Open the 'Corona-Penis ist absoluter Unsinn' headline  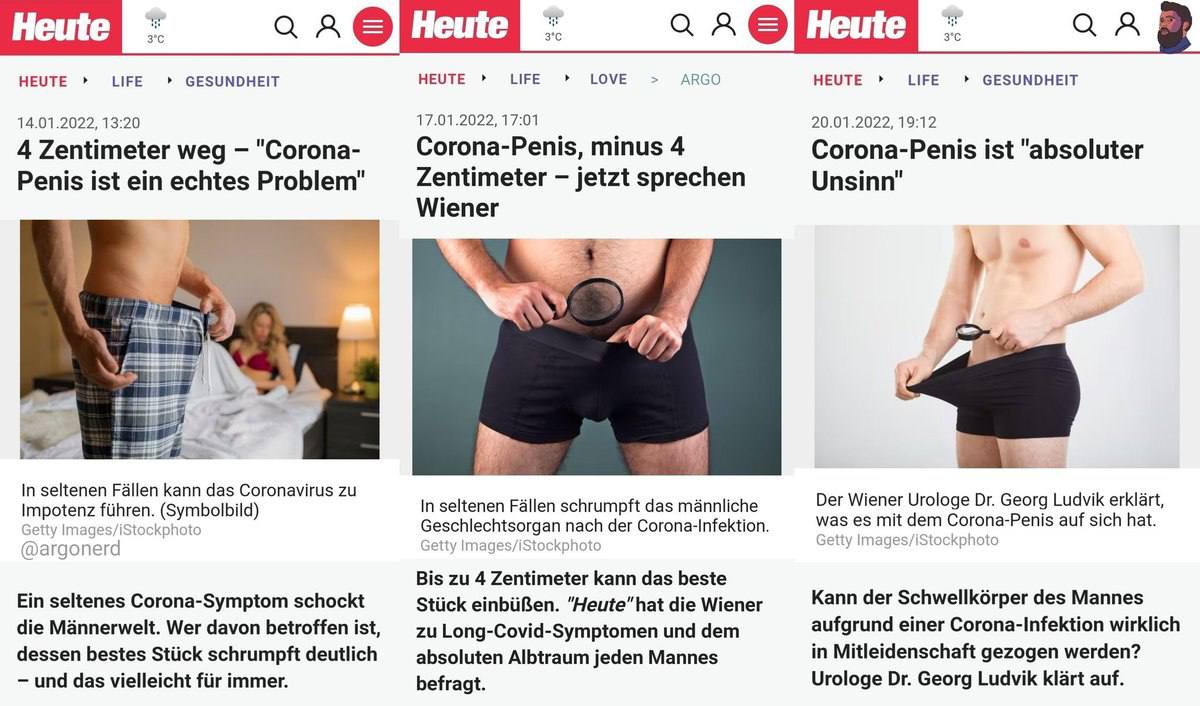click(x=977, y=165)
